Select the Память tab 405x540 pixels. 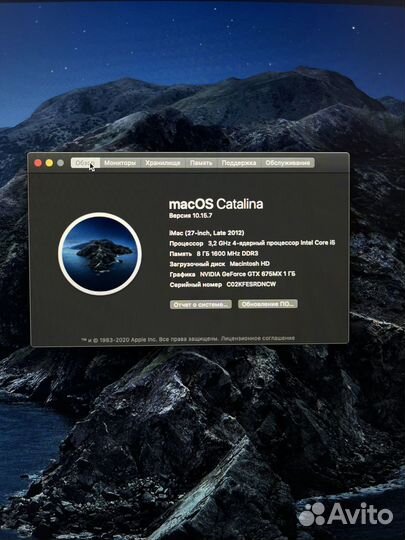tap(201, 163)
